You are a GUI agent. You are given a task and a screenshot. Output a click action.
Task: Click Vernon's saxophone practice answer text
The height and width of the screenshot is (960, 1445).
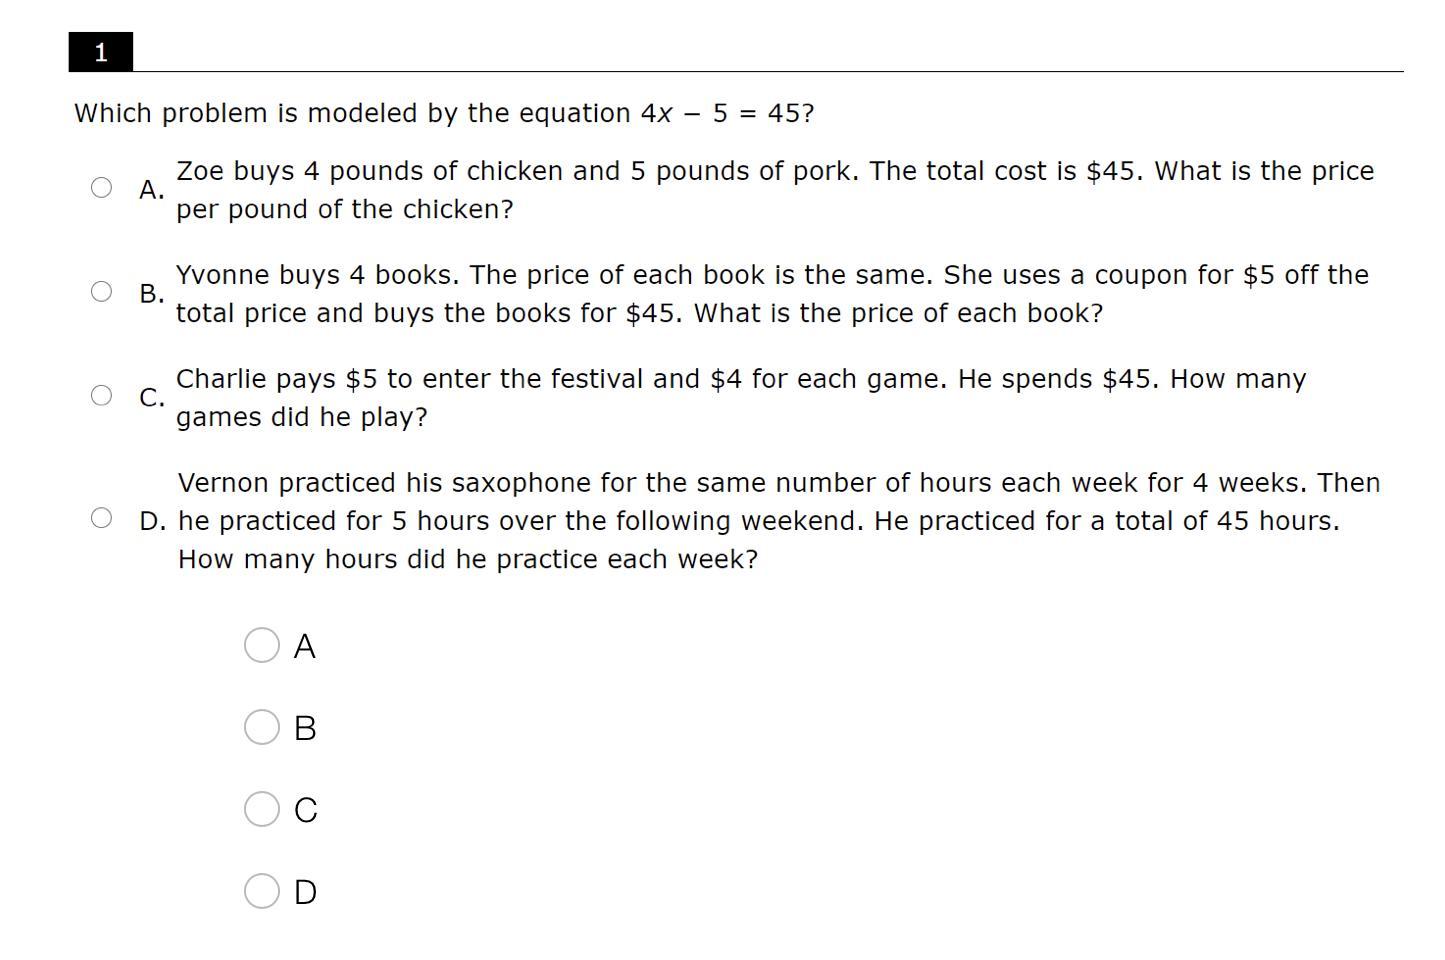[x=778, y=520]
